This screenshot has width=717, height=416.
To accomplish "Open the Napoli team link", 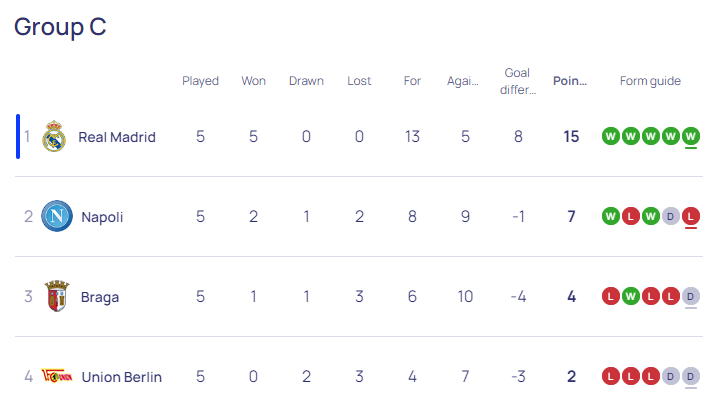I will click(x=102, y=217).
